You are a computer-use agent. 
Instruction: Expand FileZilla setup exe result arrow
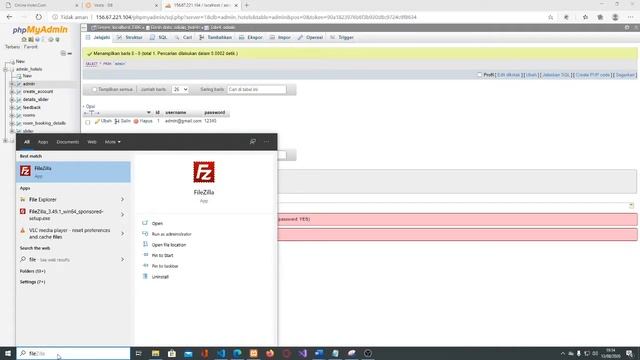pos(122,215)
